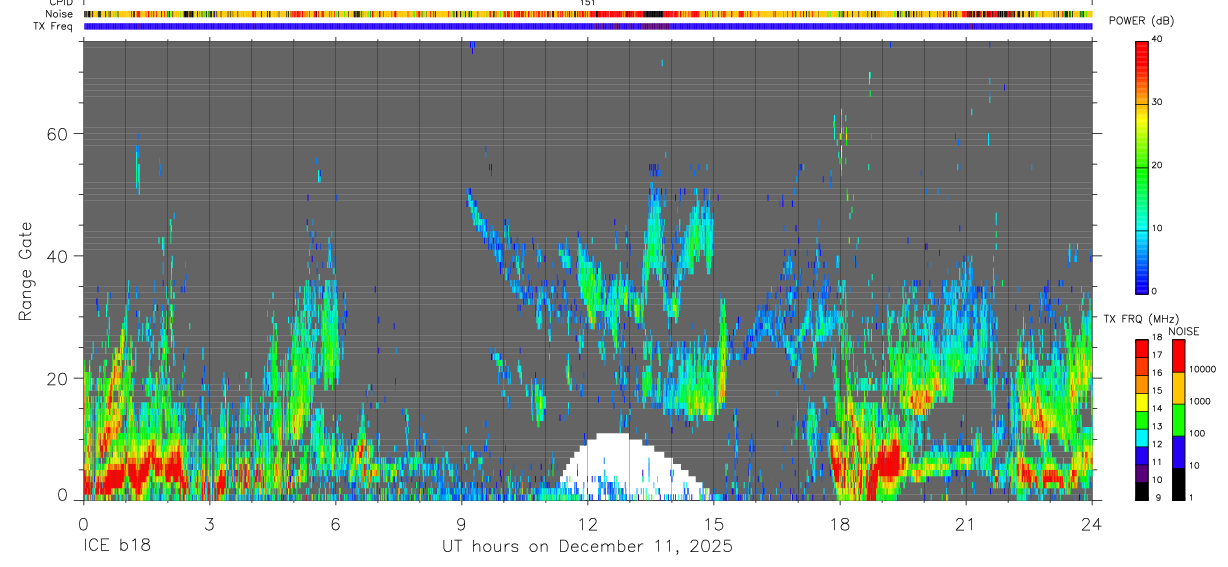Click the 18 hour tick label on the time axis
The width and height of the screenshot is (1228, 567).
[840, 524]
